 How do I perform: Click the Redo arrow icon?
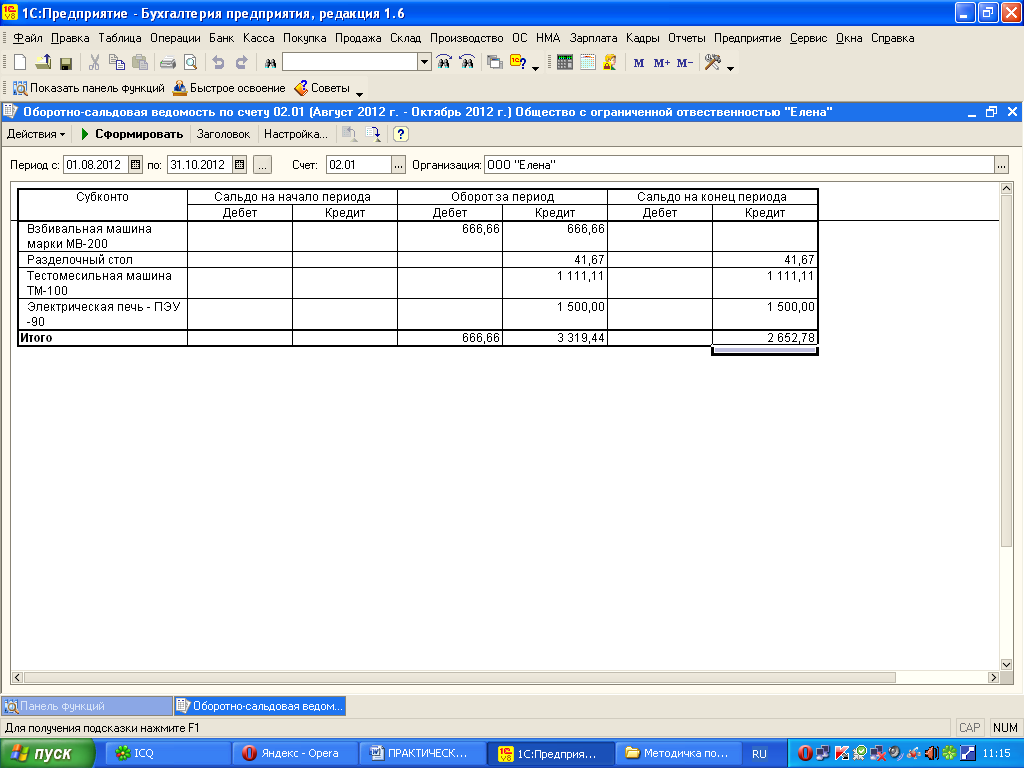point(242,63)
